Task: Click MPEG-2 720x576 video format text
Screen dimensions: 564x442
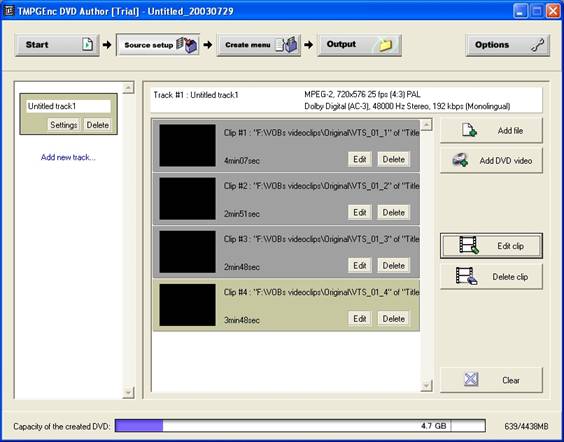Action: (363, 95)
